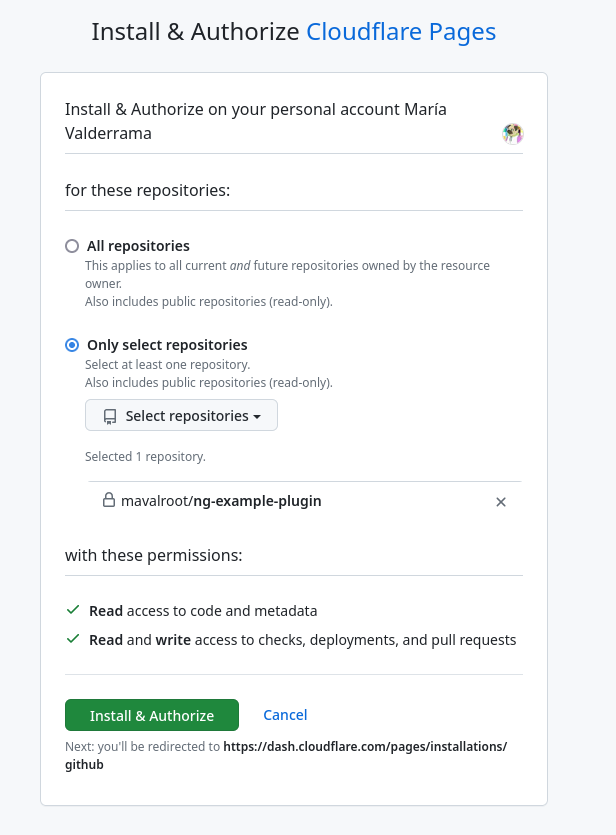
Task: Click the green checkmark beside Read access
Action: coord(72,610)
